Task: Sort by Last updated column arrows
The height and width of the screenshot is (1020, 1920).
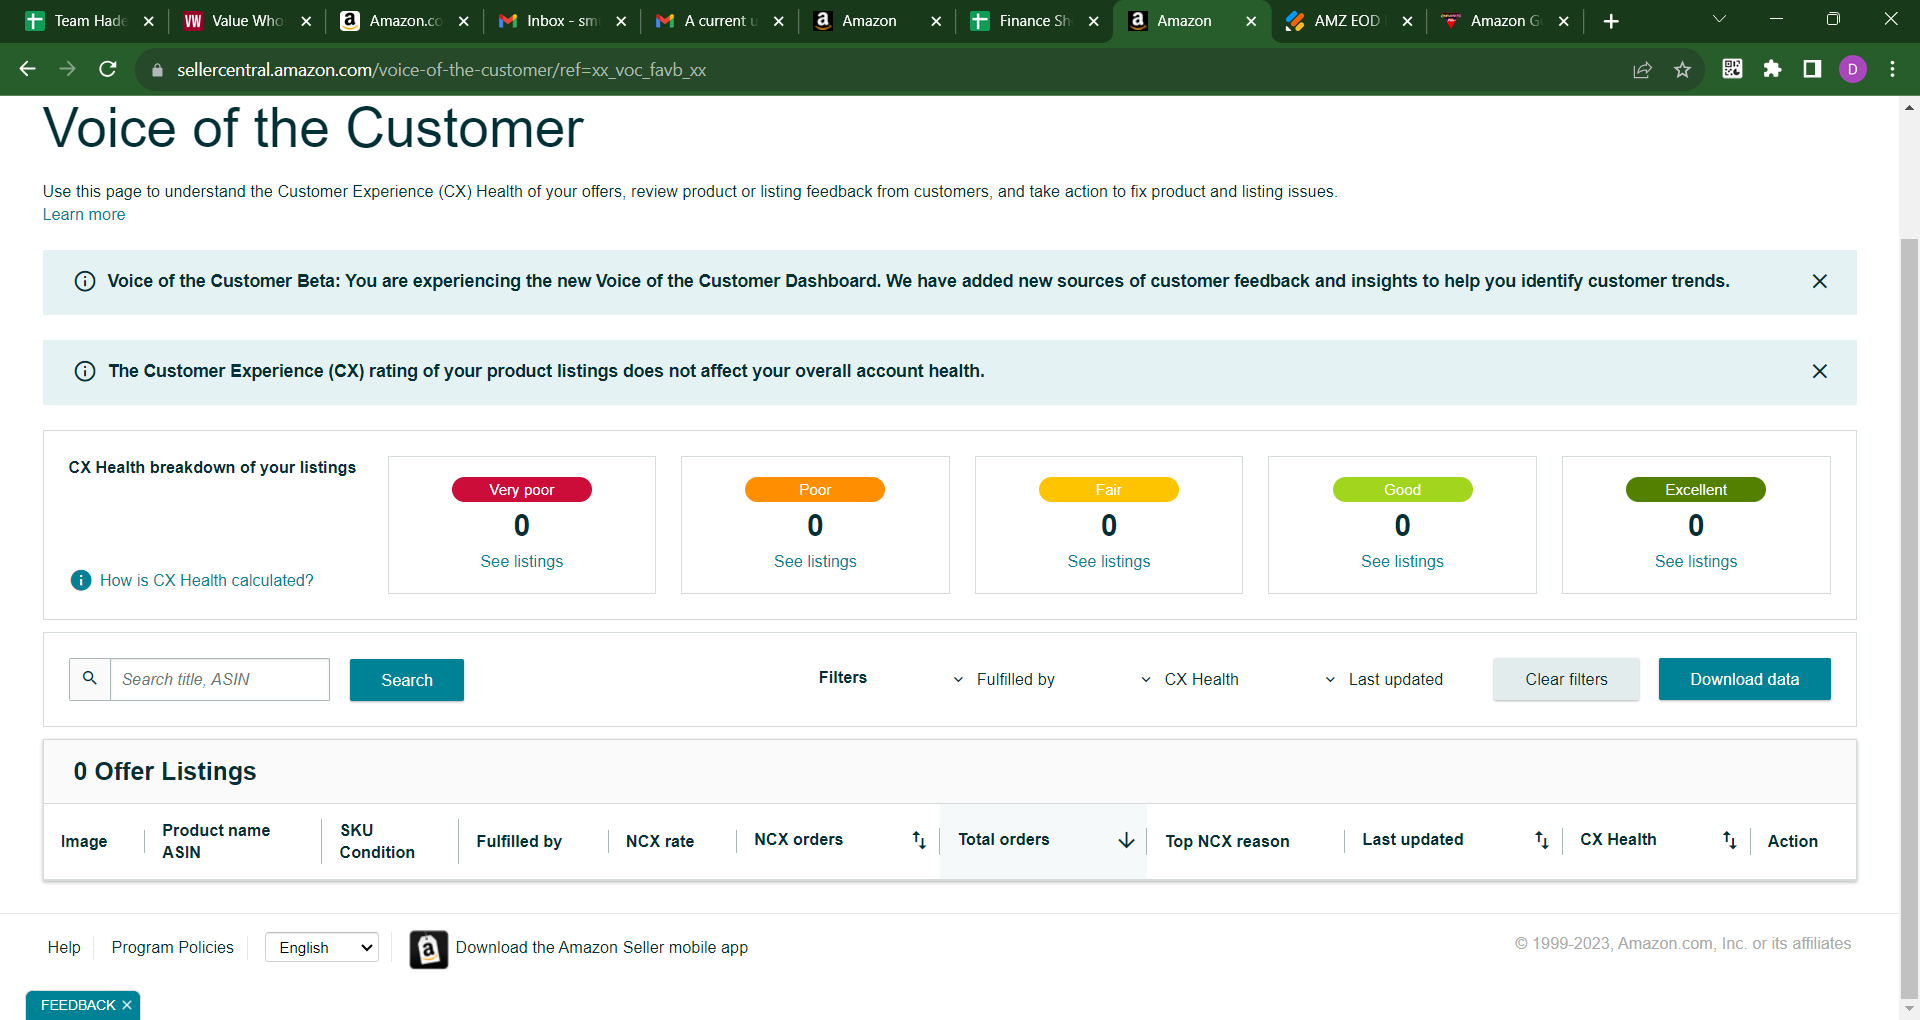Action: click(1541, 841)
